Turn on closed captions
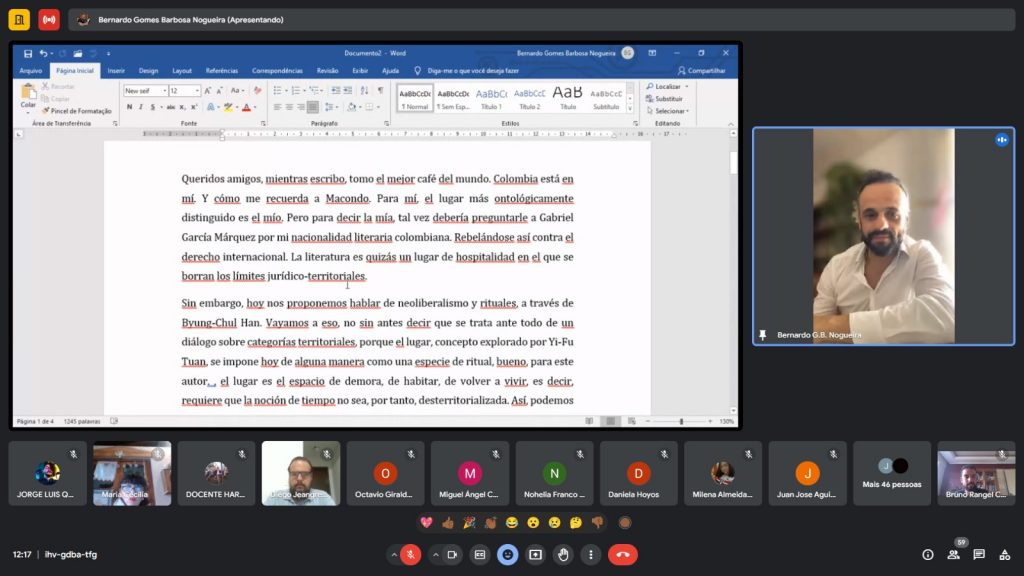The image size is (1024, 576). pos(480,554)
